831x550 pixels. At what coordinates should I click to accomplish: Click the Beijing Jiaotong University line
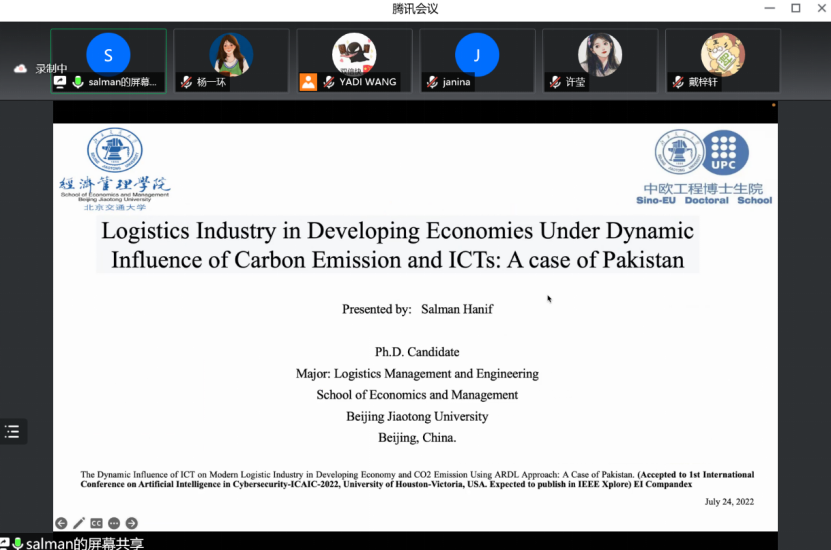point(417,416)
